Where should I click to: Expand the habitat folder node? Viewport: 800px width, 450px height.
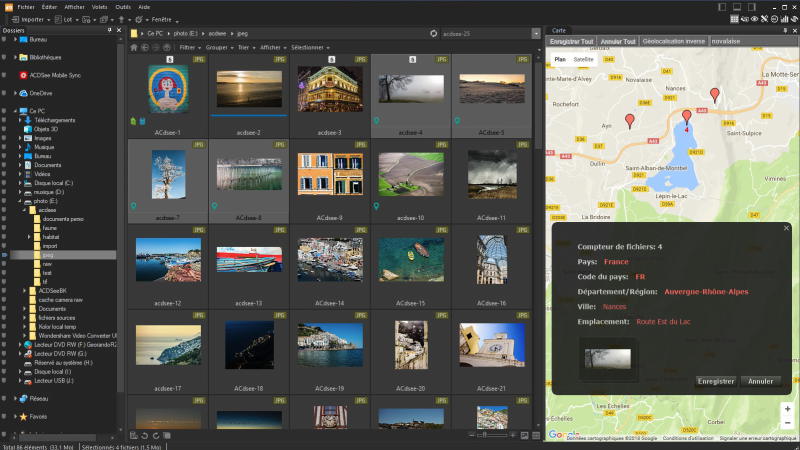tap(29, 237)
